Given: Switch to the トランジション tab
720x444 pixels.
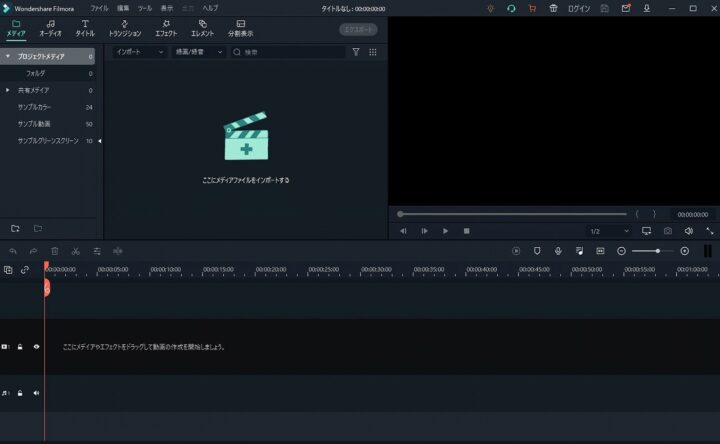Looking at the screenshot, I should [125, 28].
